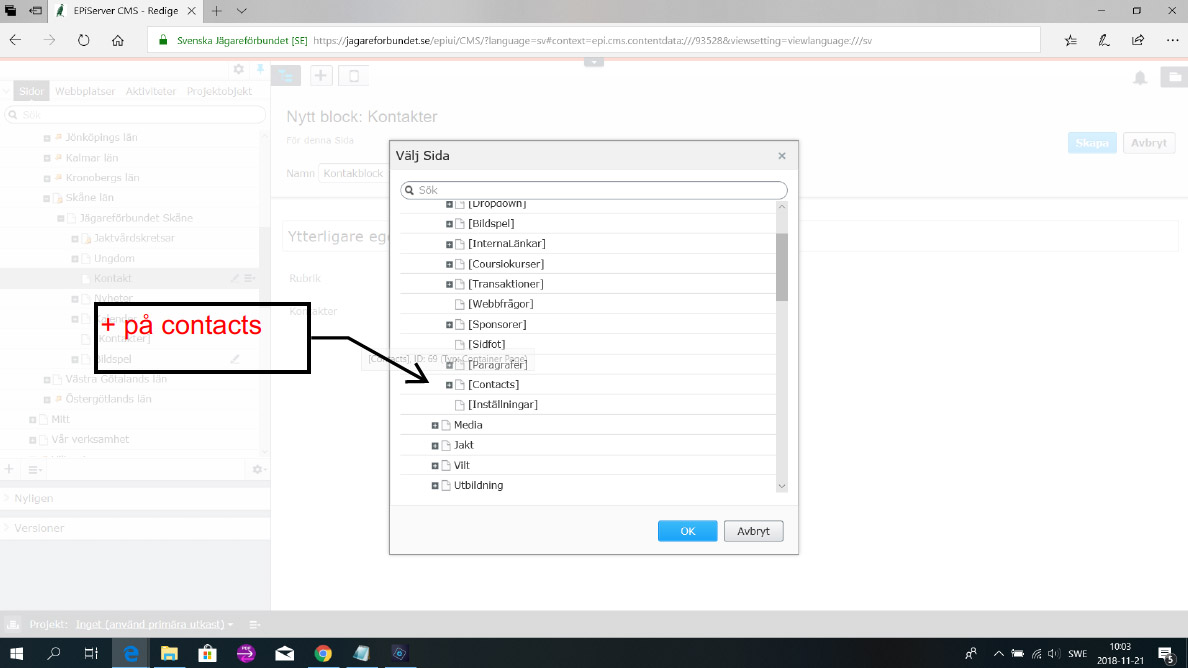The width and height of the screenshot is (1188, 668).
Task: Click the add page plus icon at tree bottom
Action: click(9, 470)
